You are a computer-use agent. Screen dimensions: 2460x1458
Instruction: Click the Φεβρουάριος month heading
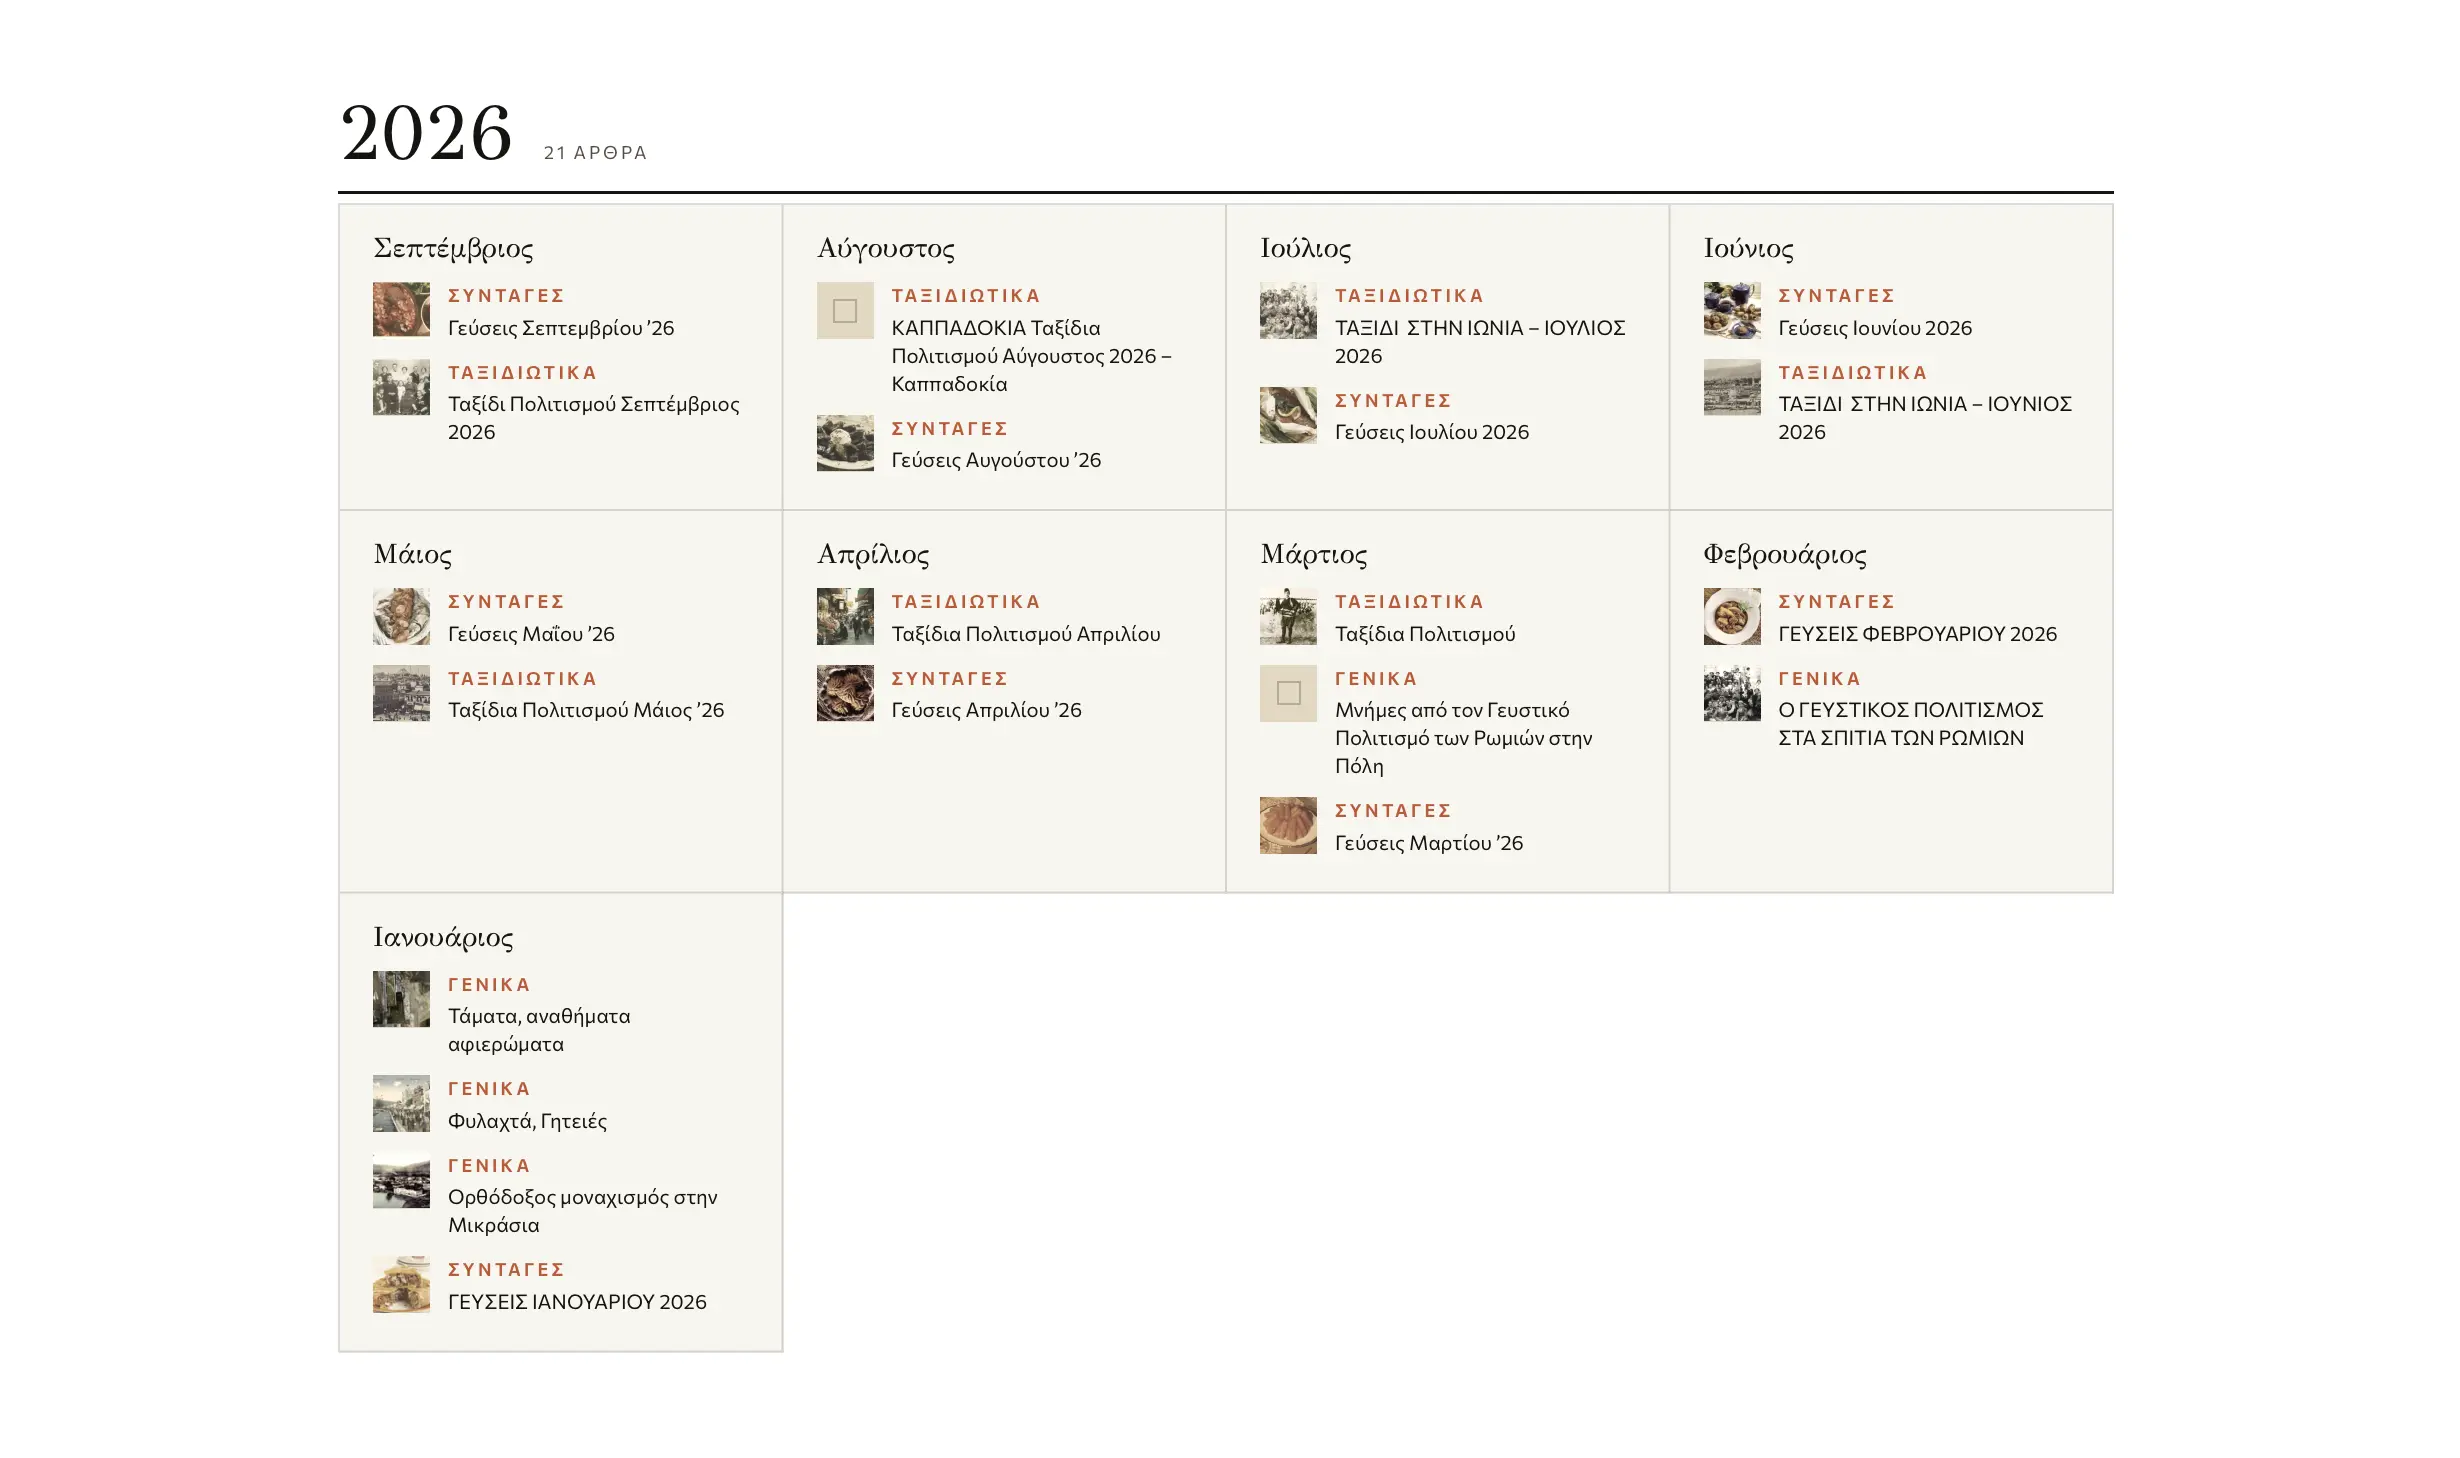click(1785, 554)
